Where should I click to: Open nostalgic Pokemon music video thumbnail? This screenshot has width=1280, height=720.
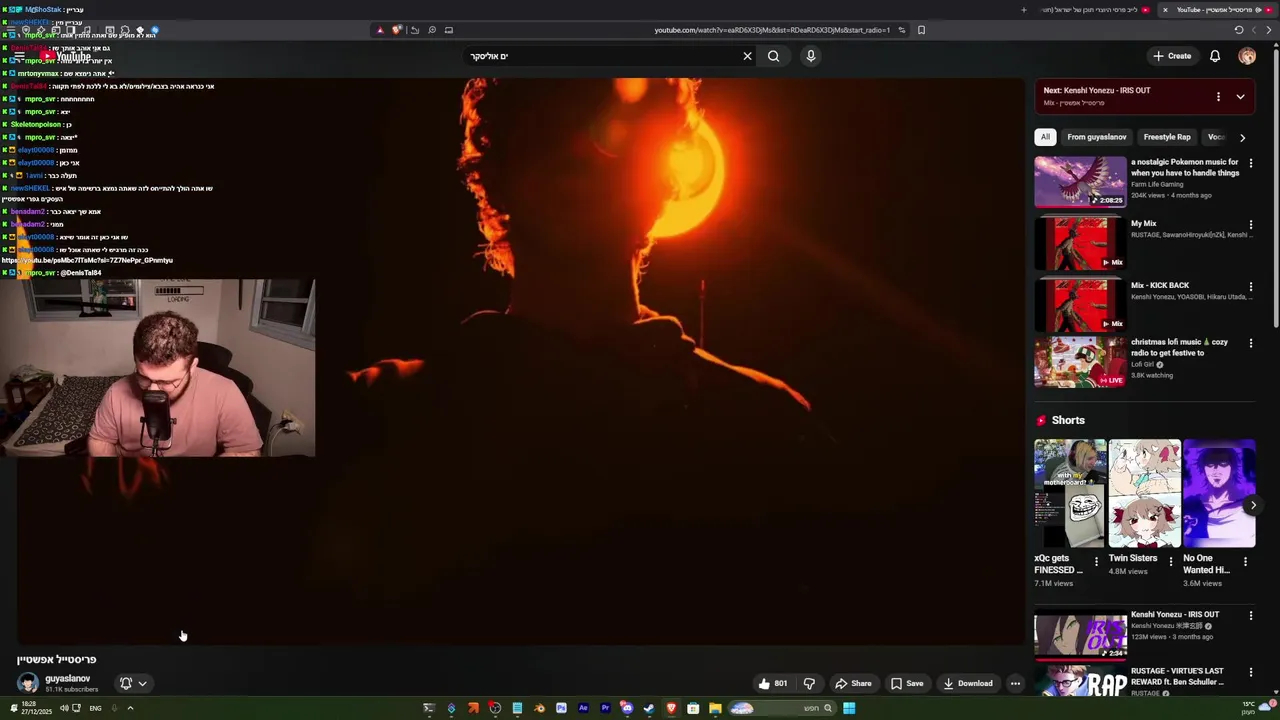click(x=1080, y=181)
